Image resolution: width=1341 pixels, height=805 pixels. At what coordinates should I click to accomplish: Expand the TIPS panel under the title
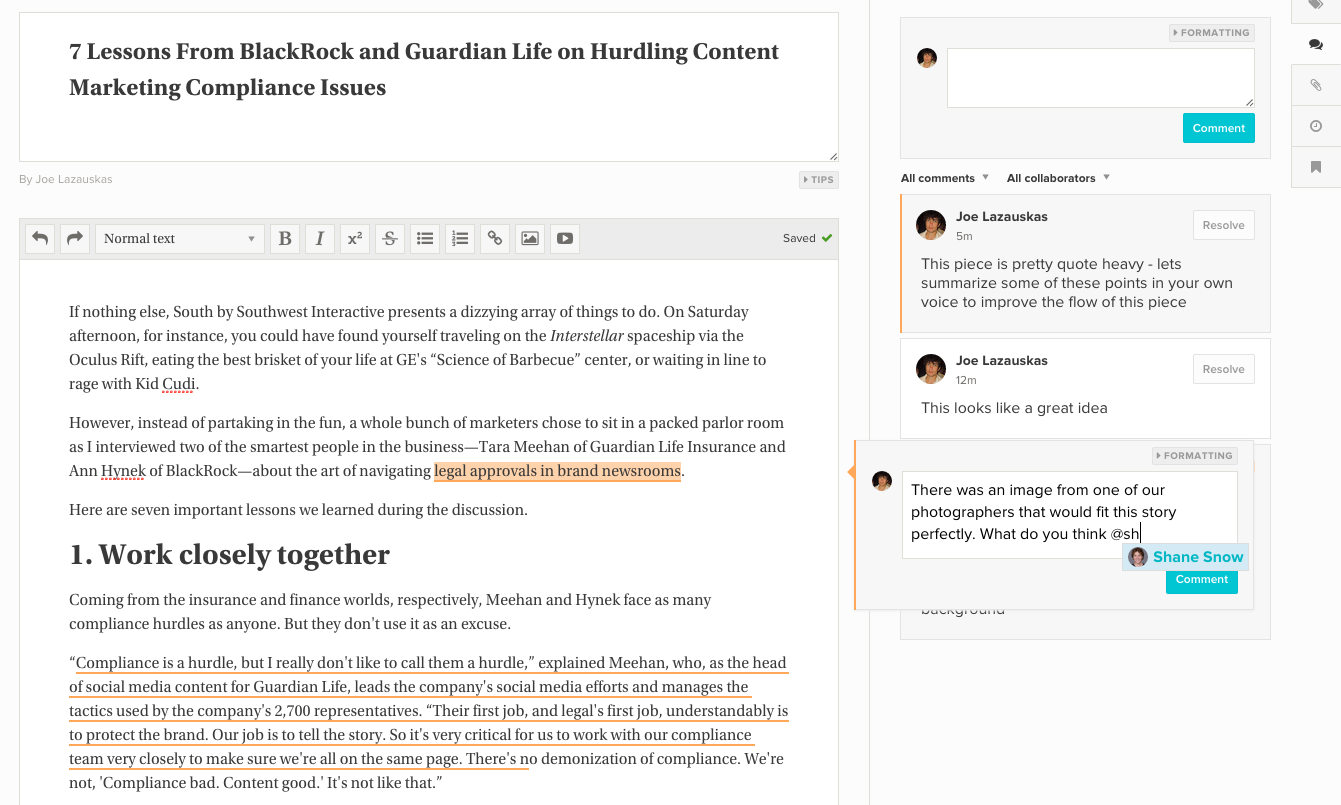tap(818, 180)
